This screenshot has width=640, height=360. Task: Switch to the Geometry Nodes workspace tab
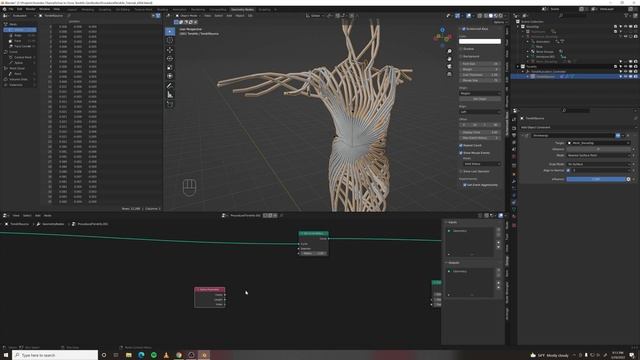point(242,9)
